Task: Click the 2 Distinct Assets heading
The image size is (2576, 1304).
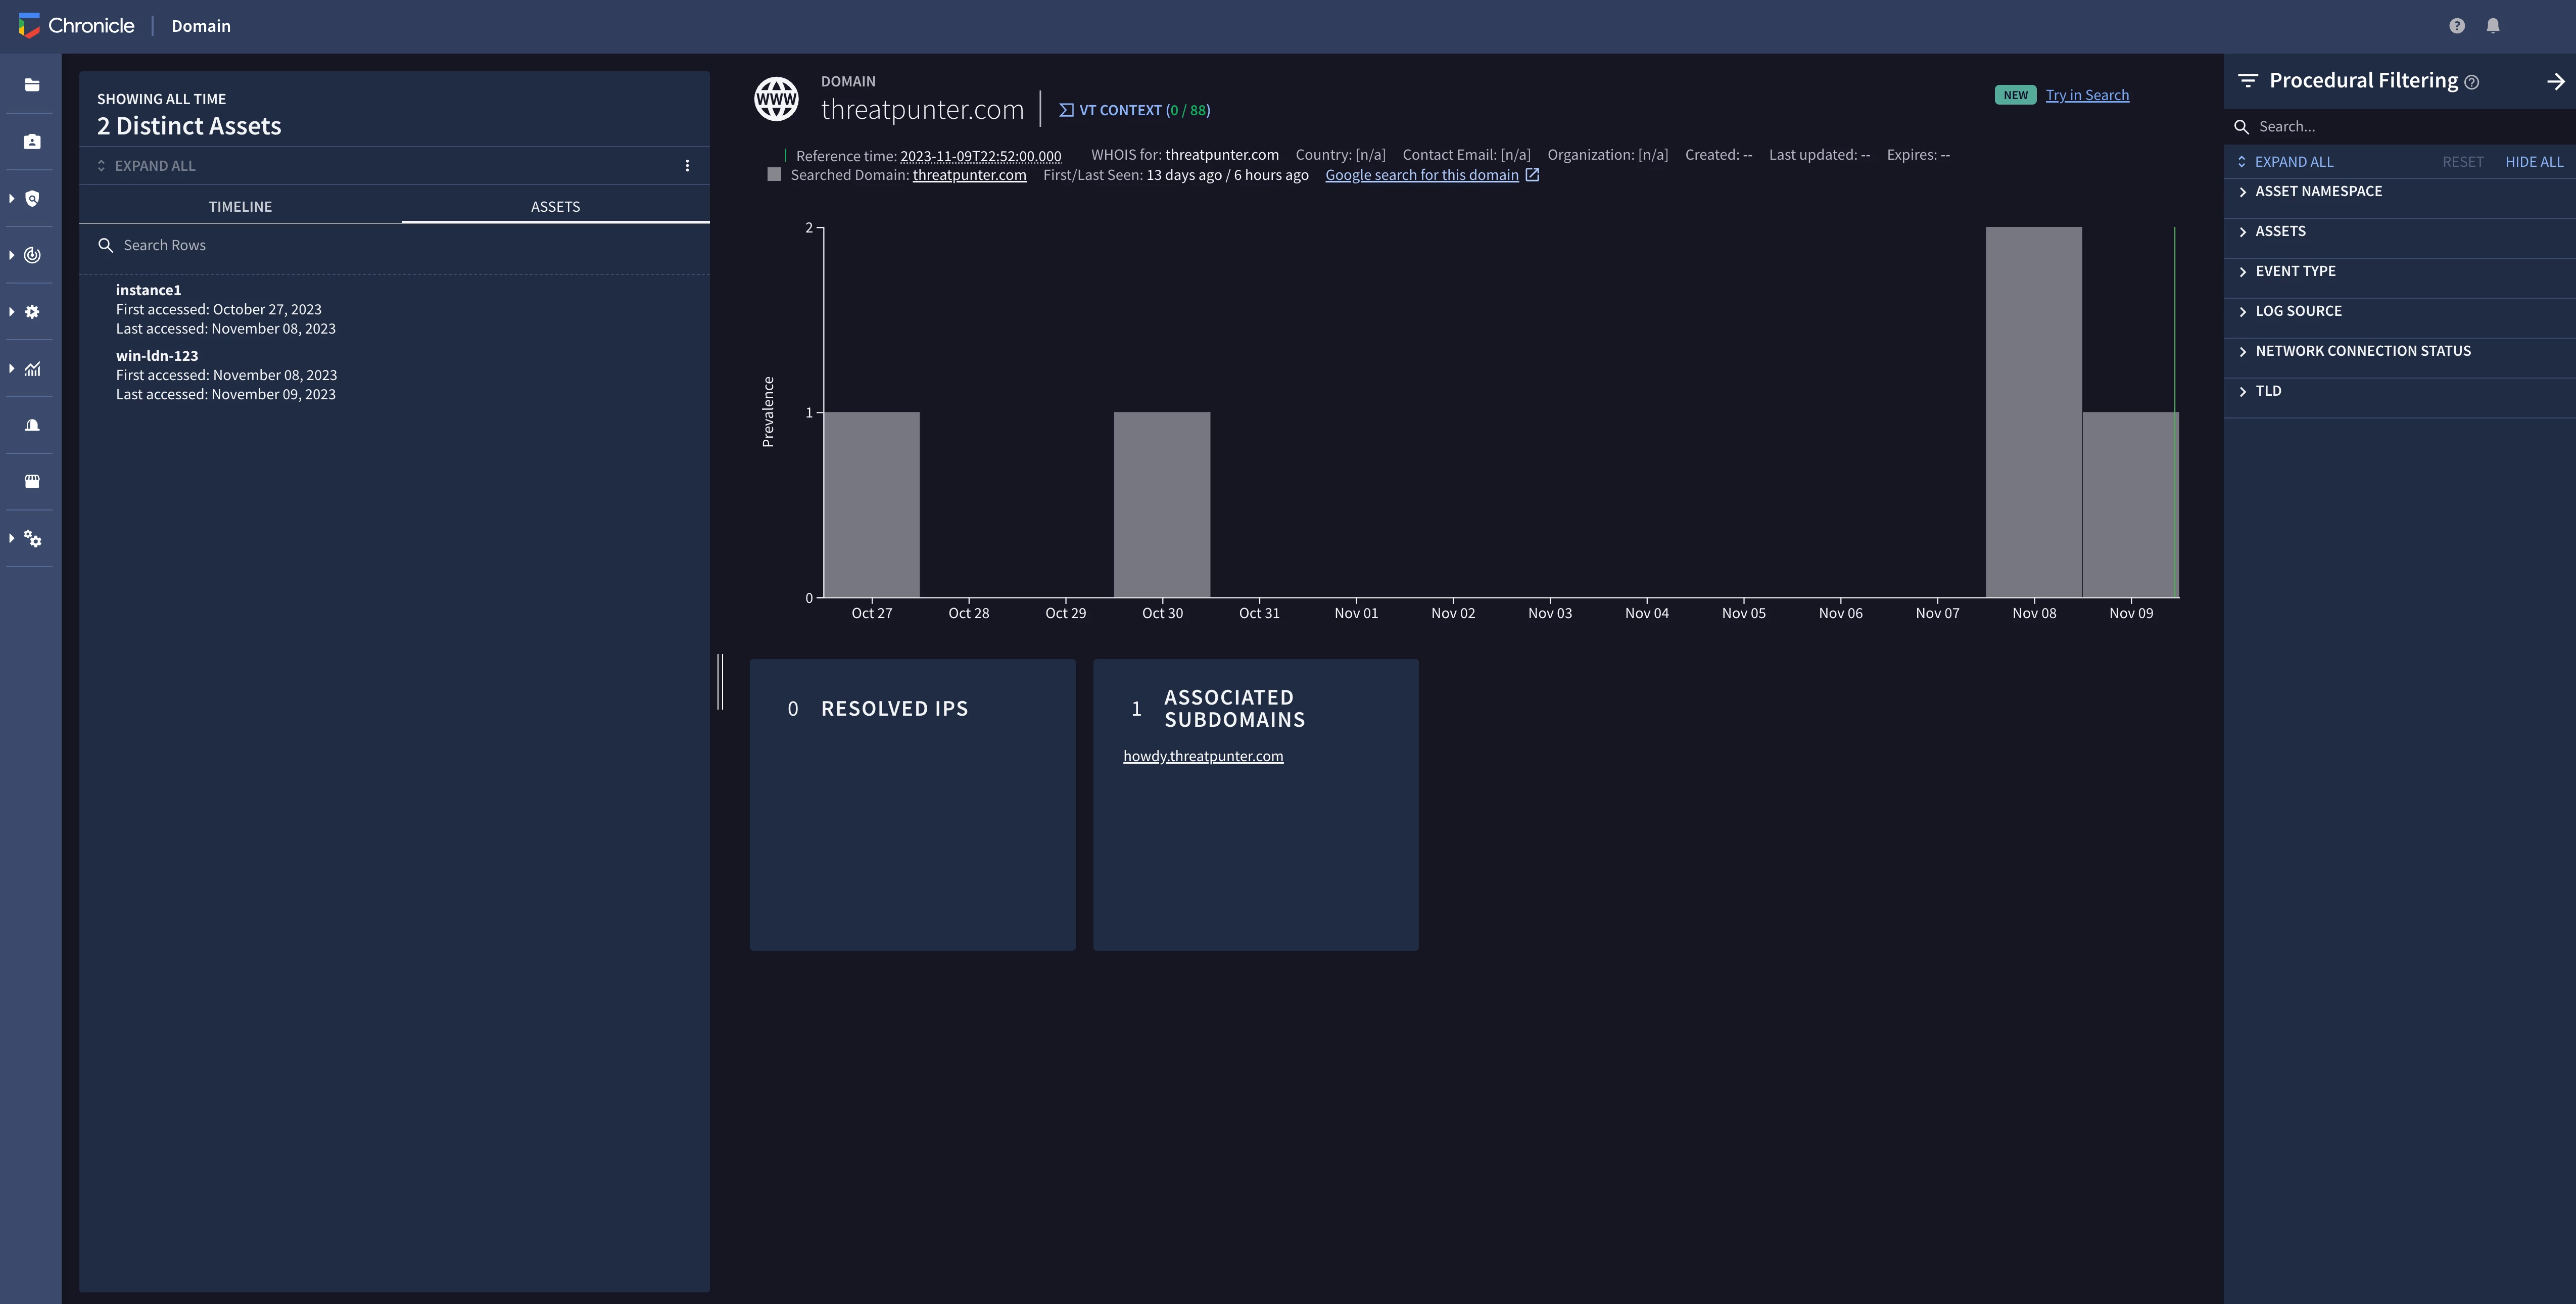Action: [189, 126]
